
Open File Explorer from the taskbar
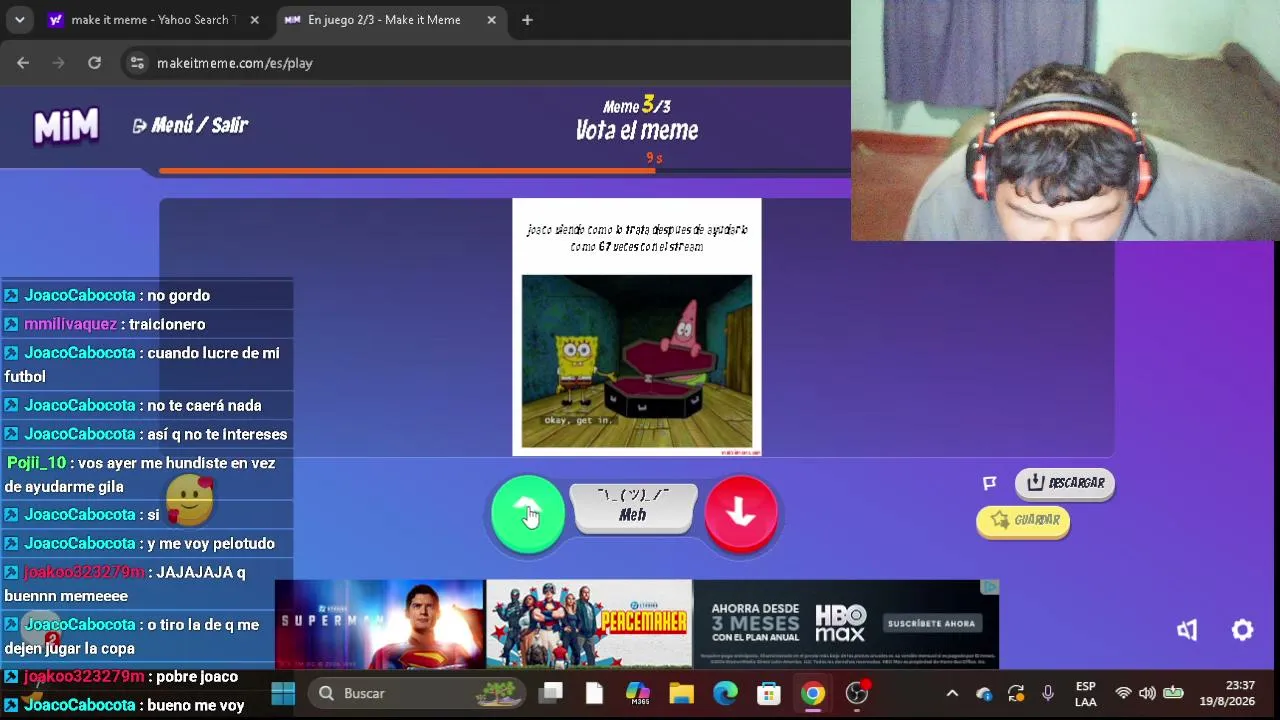pos(681,693)
